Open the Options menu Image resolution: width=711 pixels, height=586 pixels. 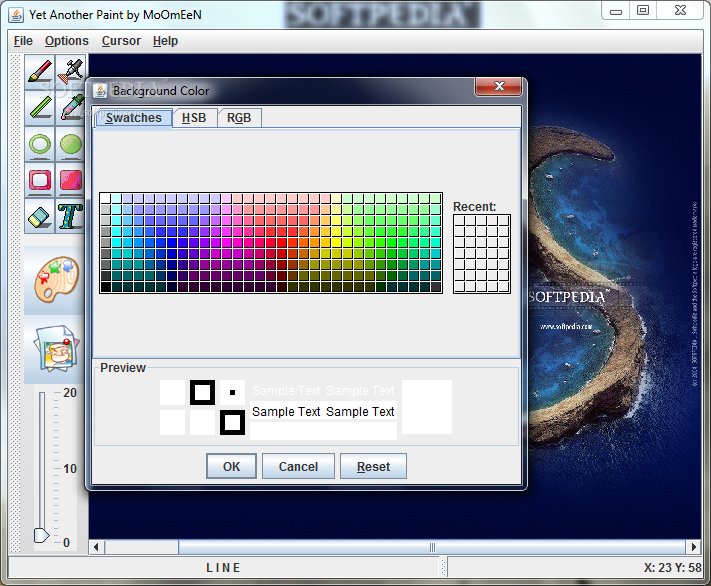(67, 41)
